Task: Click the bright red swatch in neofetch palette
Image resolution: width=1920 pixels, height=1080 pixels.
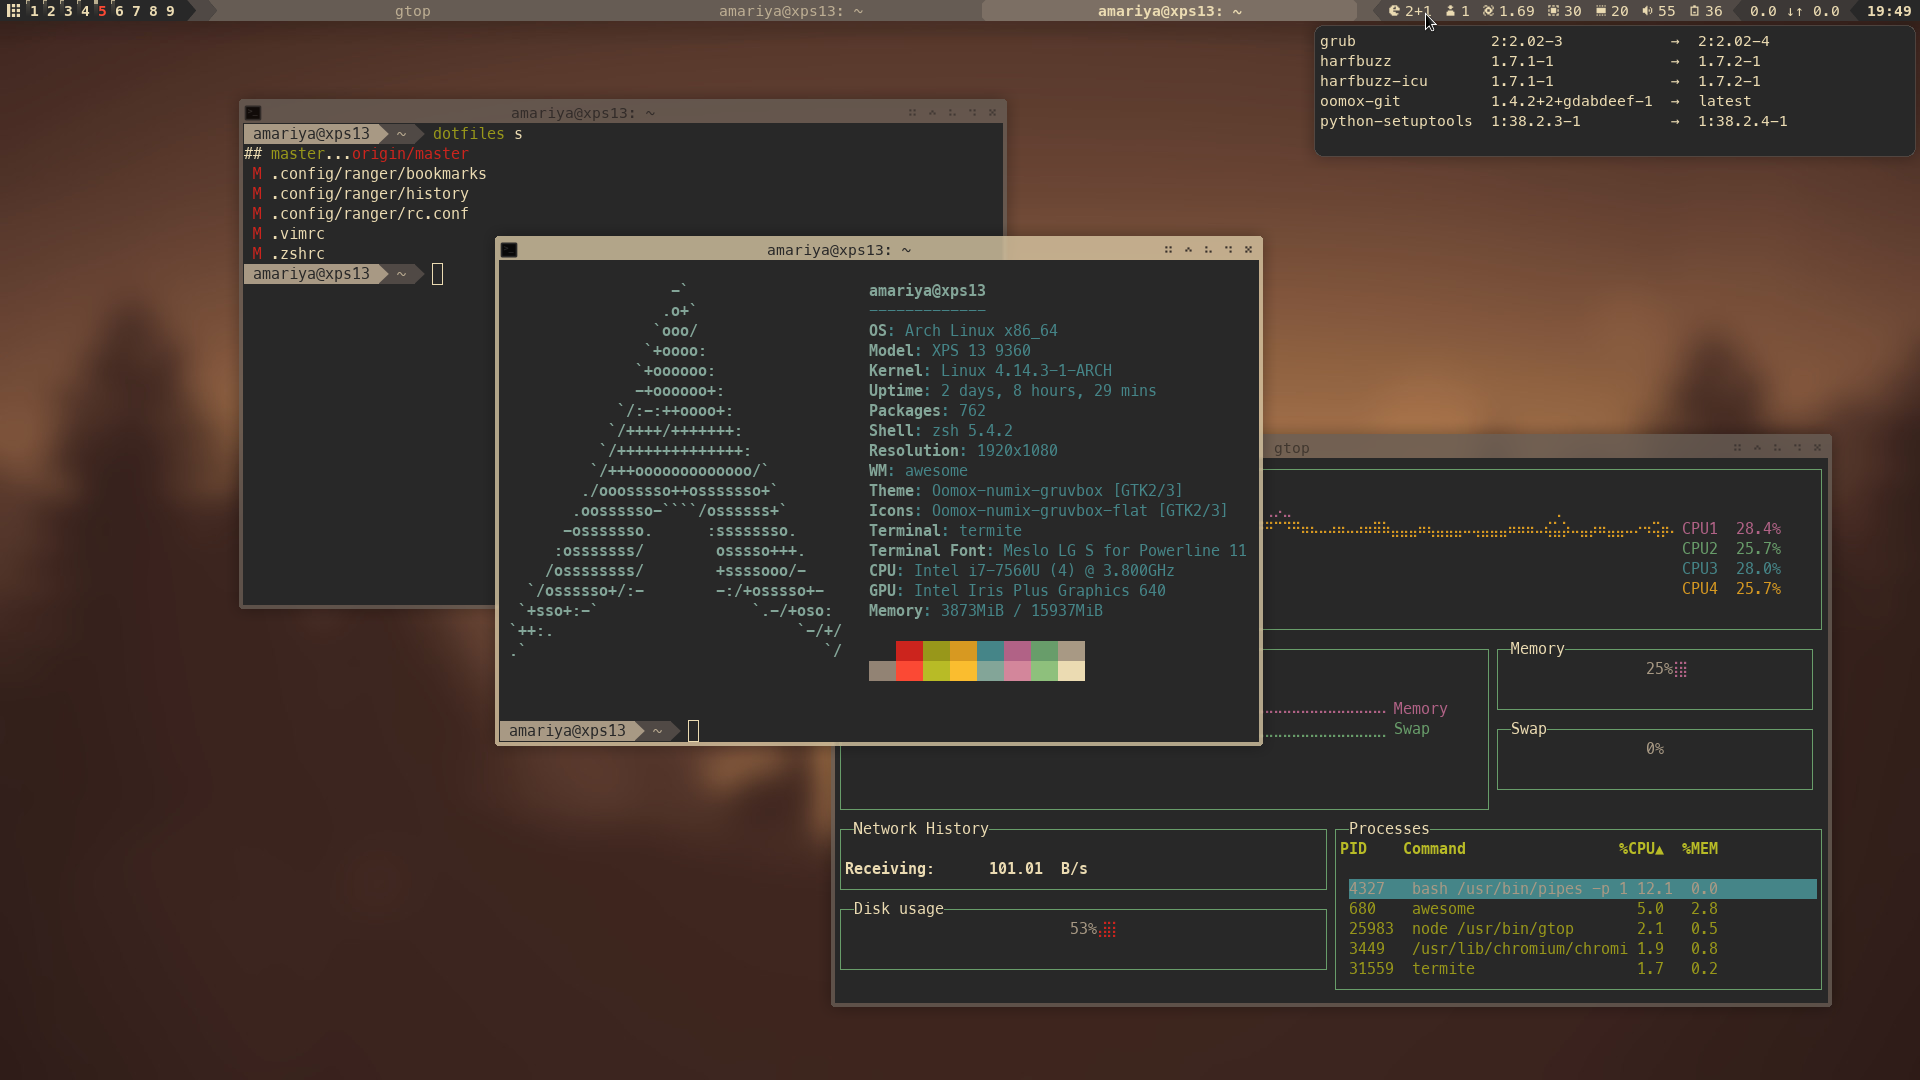Action: (x=909, y=671)
